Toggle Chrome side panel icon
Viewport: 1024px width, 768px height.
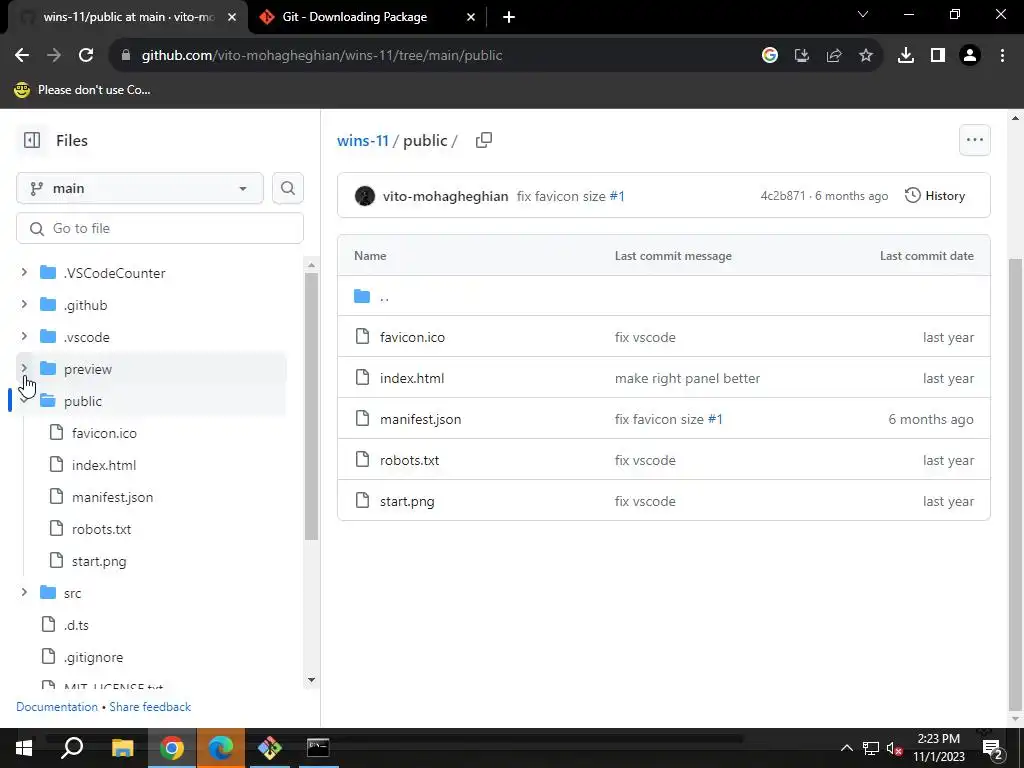coord(938,56)
